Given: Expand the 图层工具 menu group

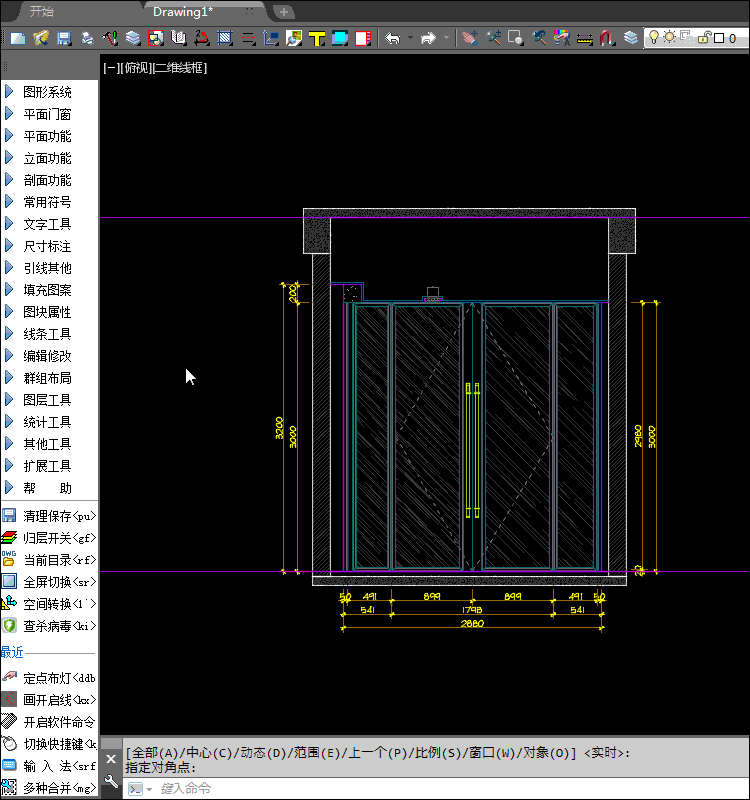Looking at the screenshot, I should (49, 400).
